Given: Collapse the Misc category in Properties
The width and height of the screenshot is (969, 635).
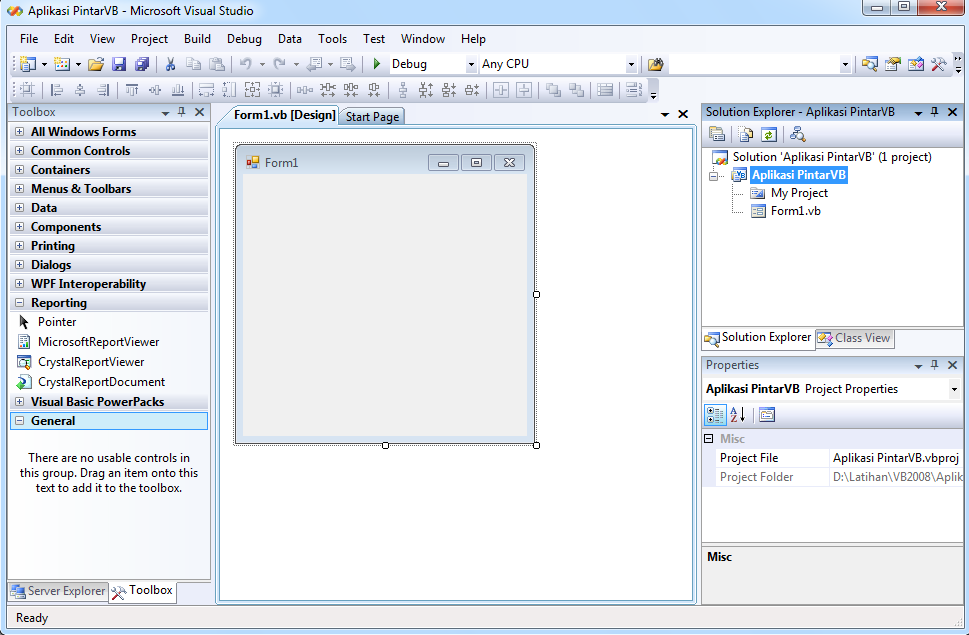Looking at the screenshot, I should click(709, 439).
